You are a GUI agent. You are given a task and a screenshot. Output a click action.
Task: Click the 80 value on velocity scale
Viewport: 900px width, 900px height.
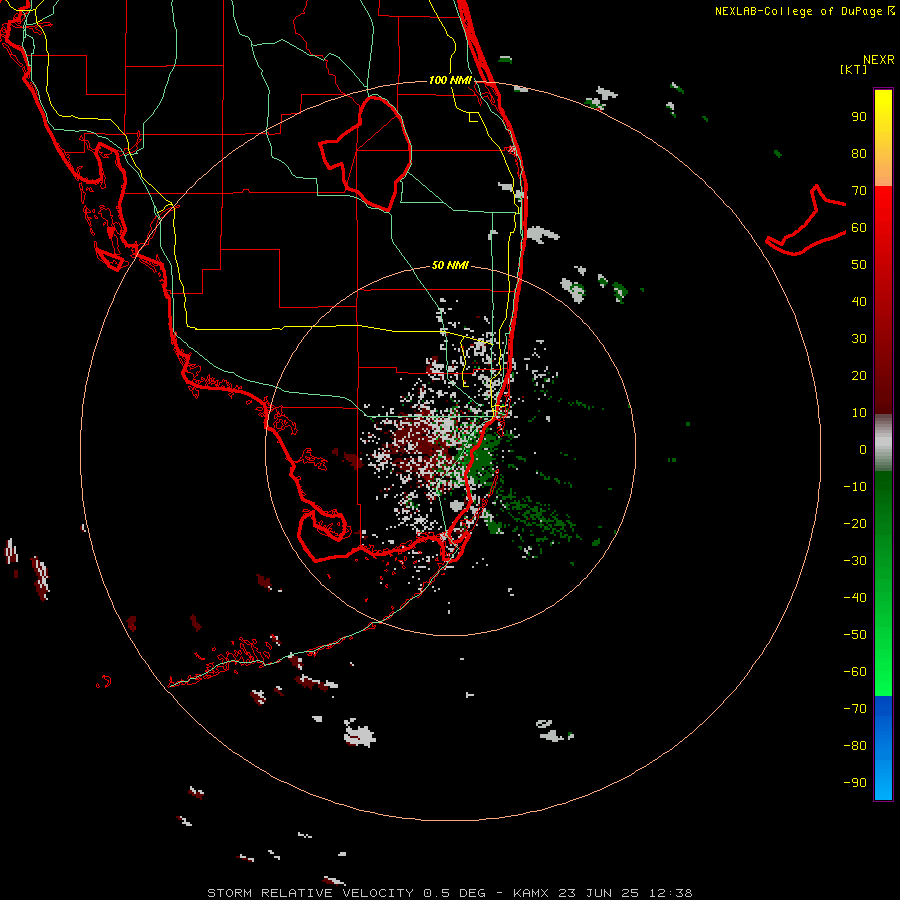[859, 154]
